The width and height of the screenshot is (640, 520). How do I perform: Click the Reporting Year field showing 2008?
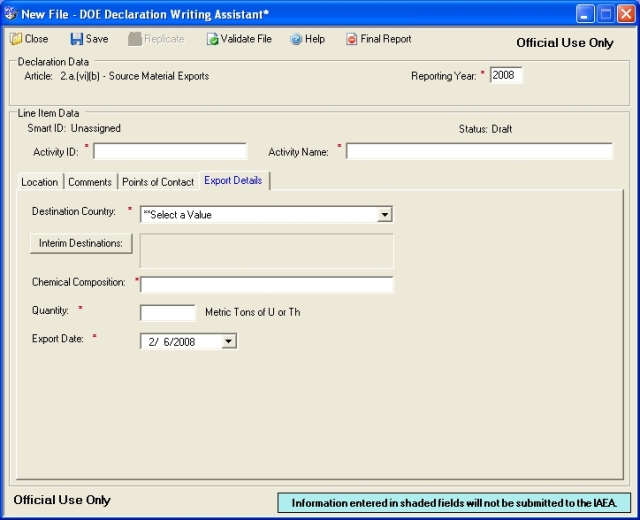(506, 75)
